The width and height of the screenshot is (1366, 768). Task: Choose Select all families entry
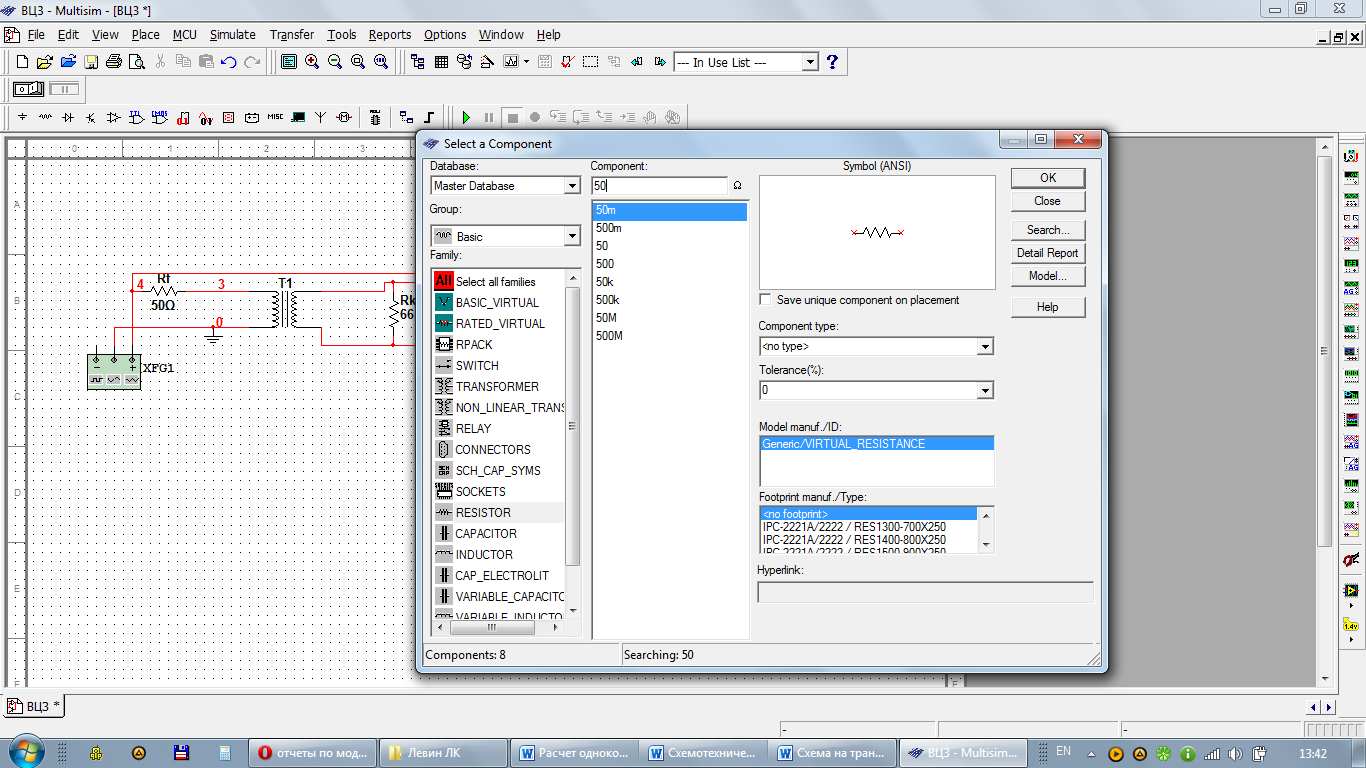tap(495, 282)
